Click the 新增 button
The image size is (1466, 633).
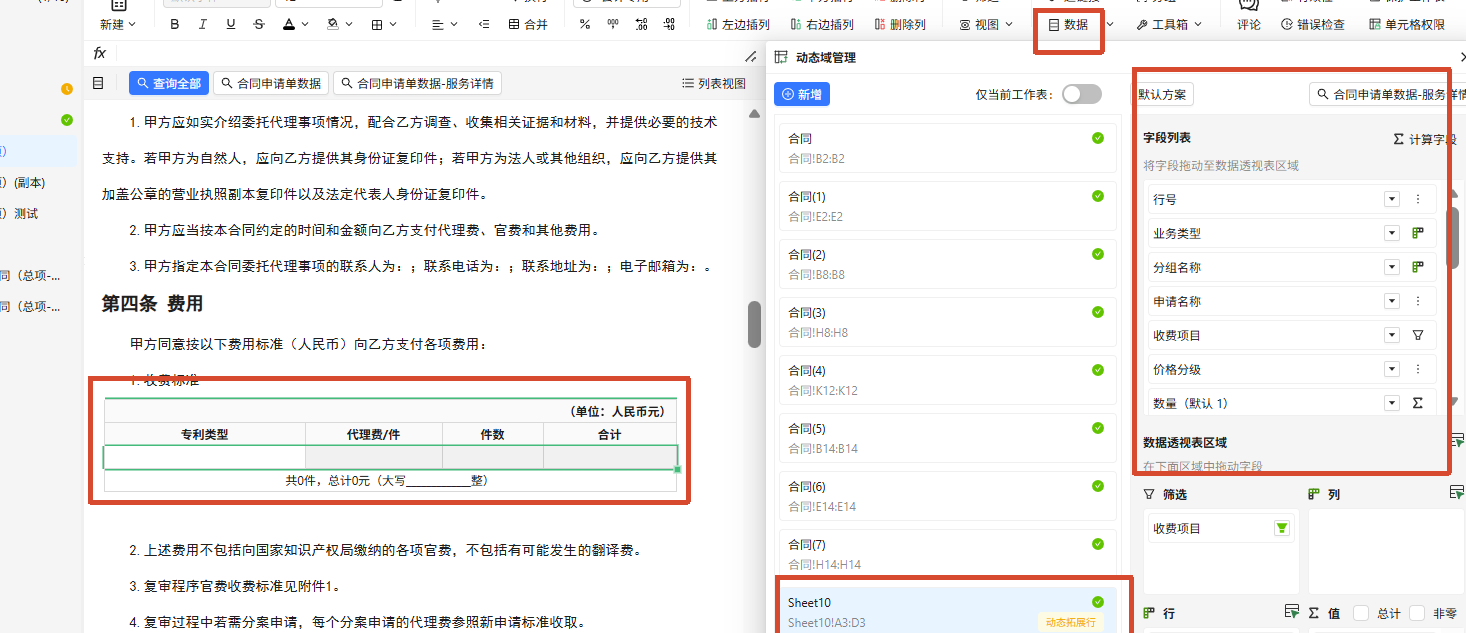(x=802, y=95)
